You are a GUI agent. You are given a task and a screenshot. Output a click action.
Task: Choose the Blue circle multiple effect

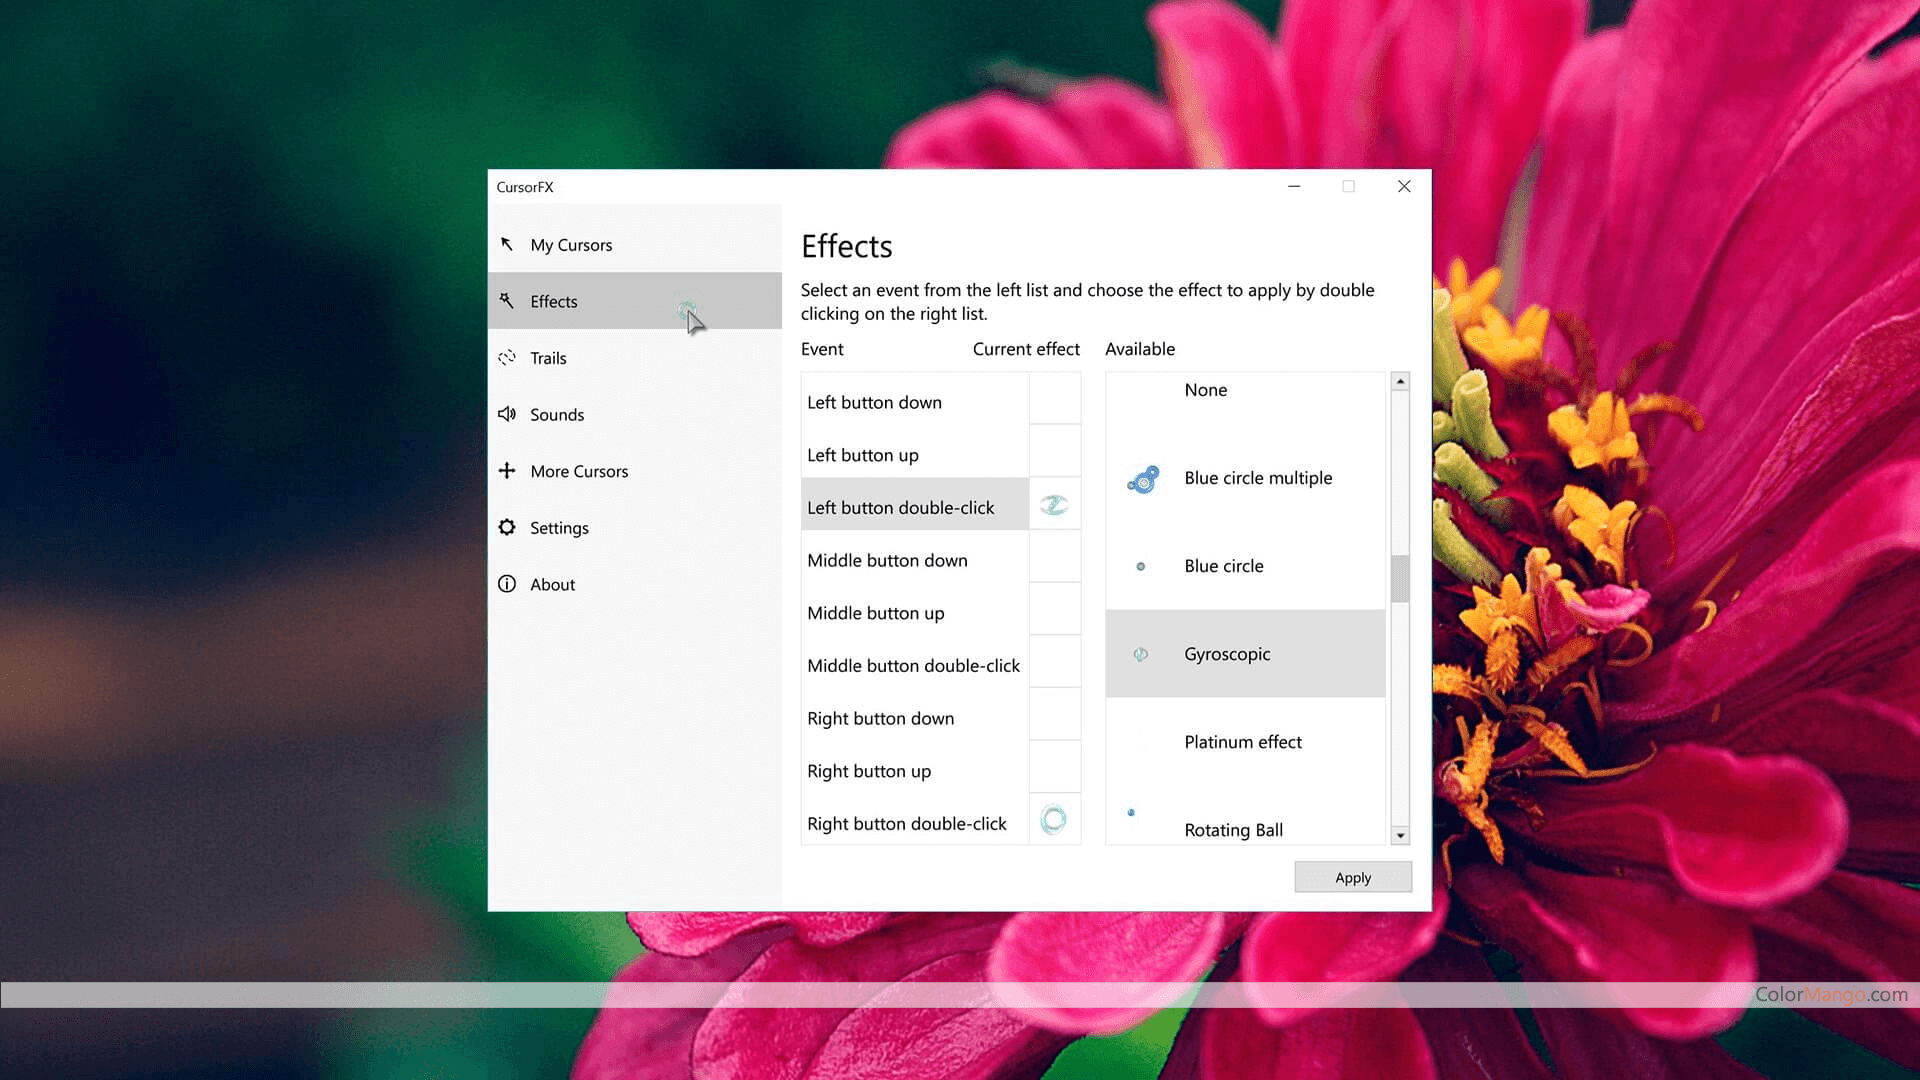tap(1246, 478)
